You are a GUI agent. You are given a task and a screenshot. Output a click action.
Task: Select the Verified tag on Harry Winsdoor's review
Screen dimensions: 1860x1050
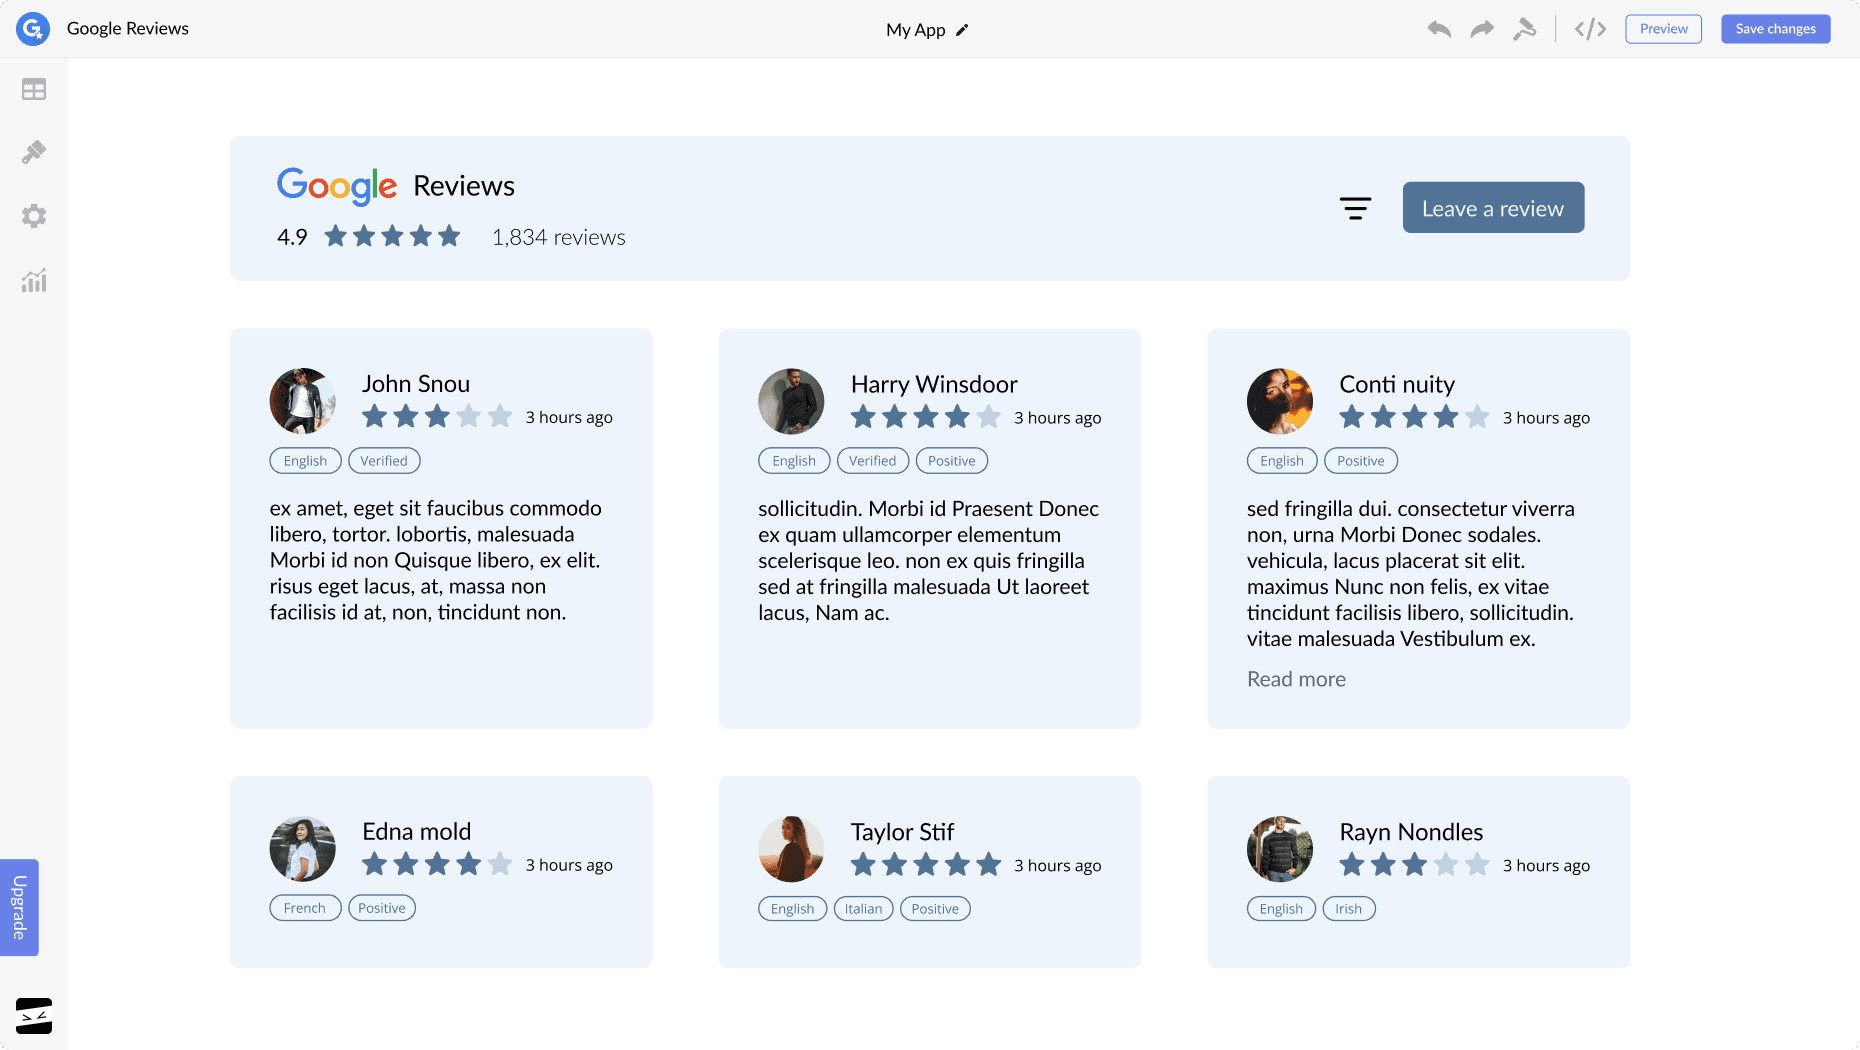[x=873, y=461]
